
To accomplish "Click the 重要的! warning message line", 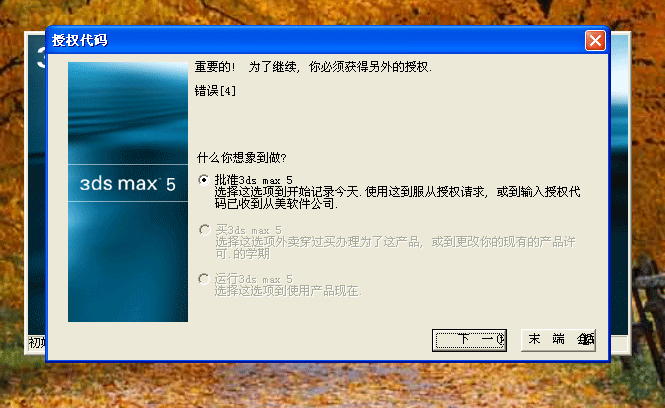I will point(313,67).
